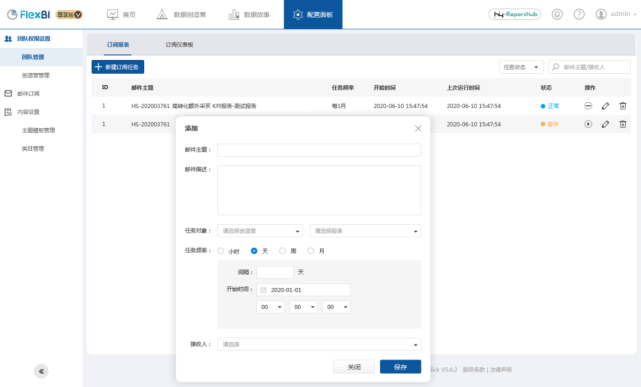641x387 pixels.
Task: Open the 数据创造营 tent icon
Action: point(162,14)
